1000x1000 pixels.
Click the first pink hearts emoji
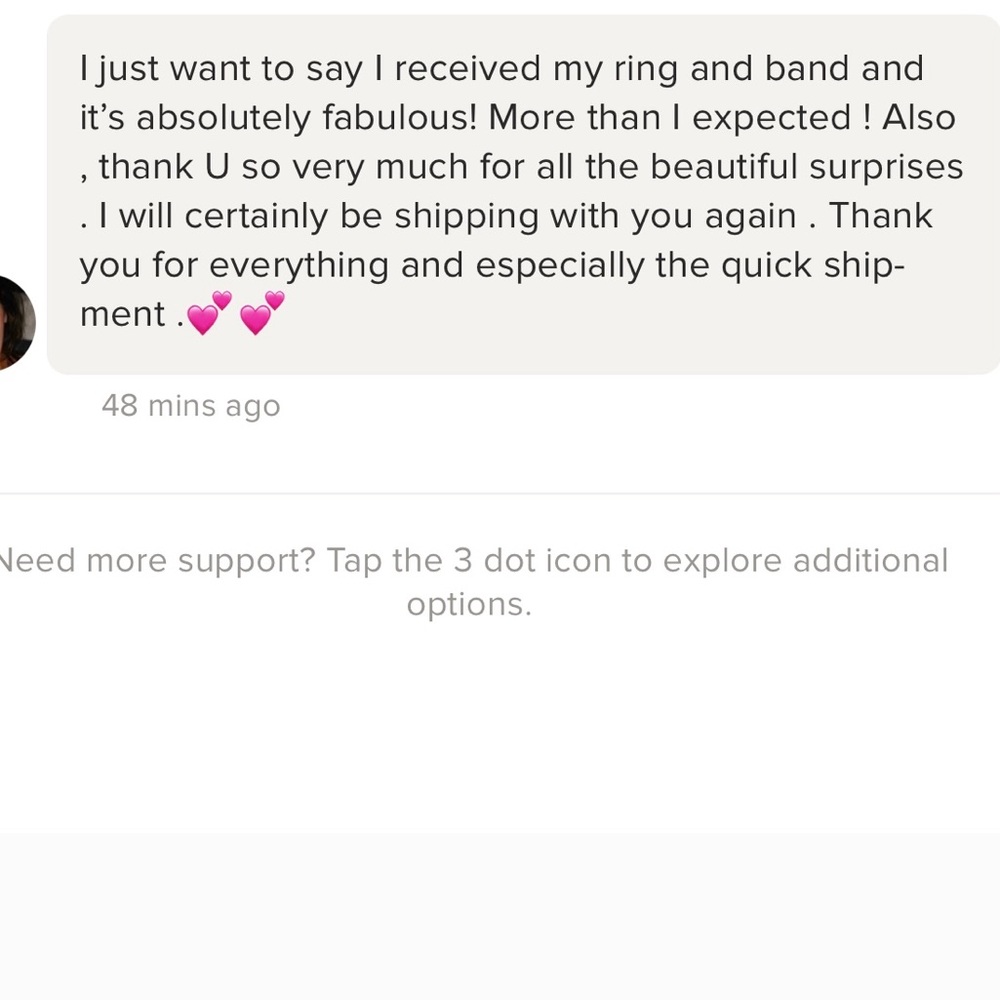(x=208, y=314)
